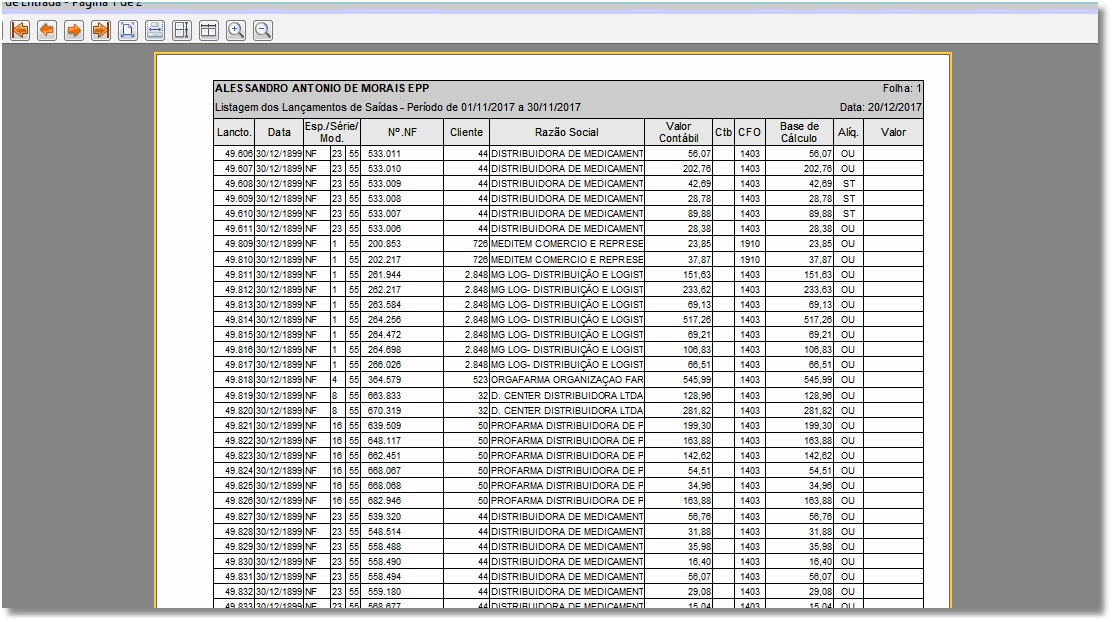Select invoice number 548.514
This screenshot has width=1112, height=622.
tap(384, 531)
